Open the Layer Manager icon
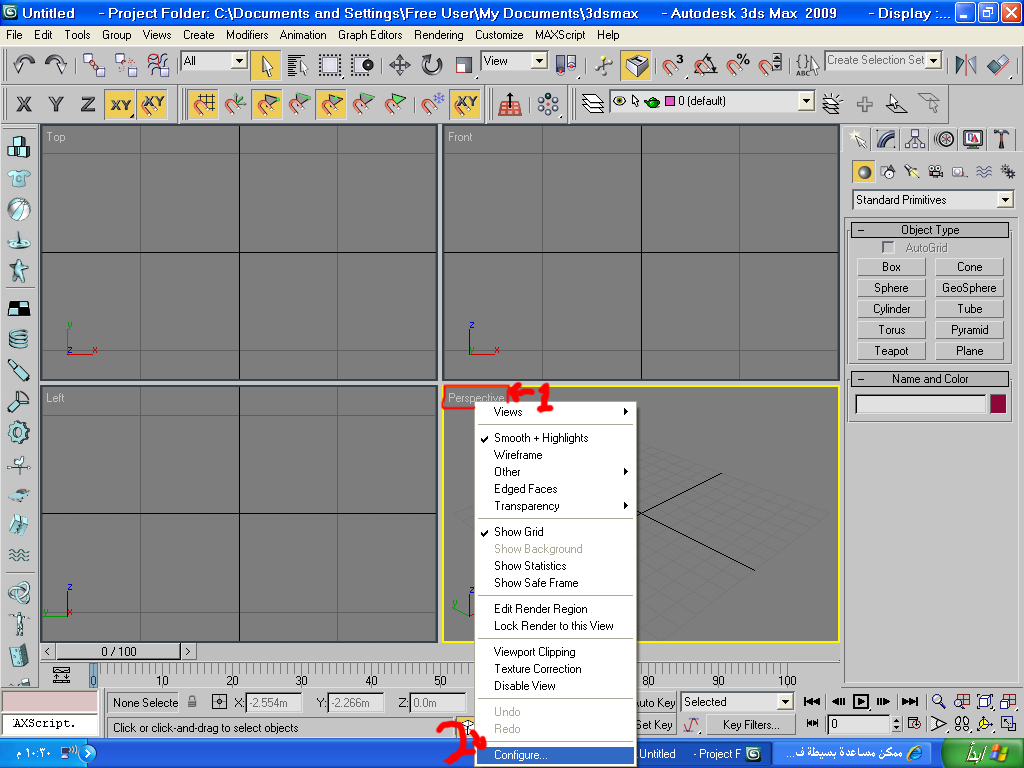The height and width of the screenshot is (768, 1024). (592, 103)
